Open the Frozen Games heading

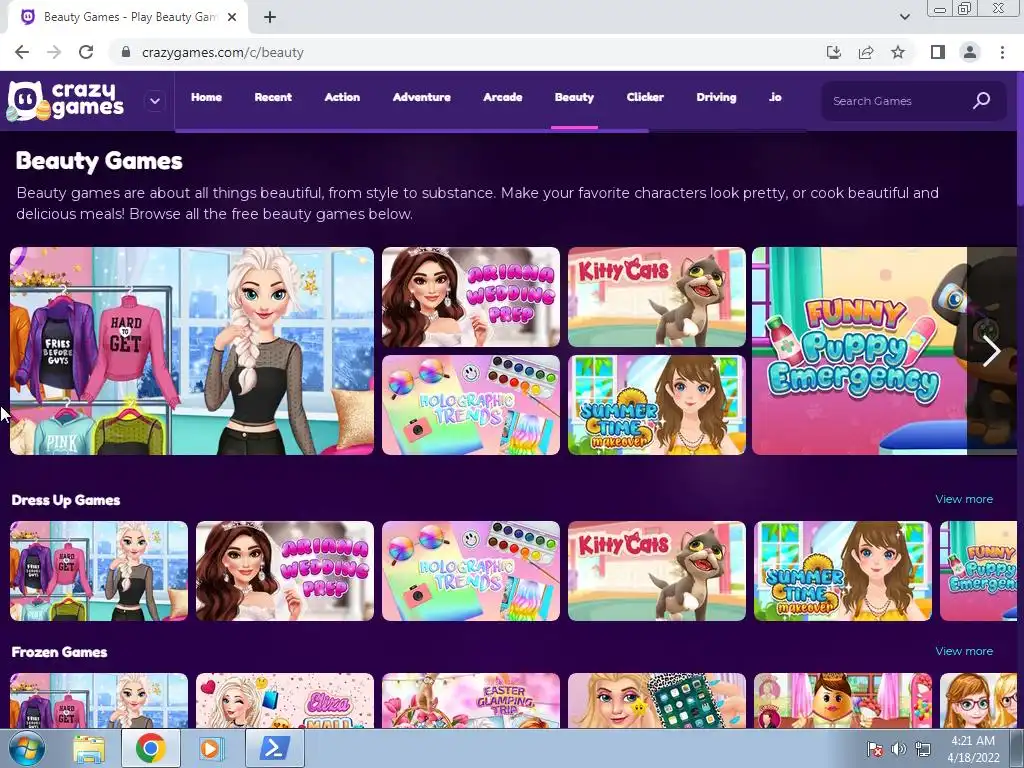coord(59,652)
